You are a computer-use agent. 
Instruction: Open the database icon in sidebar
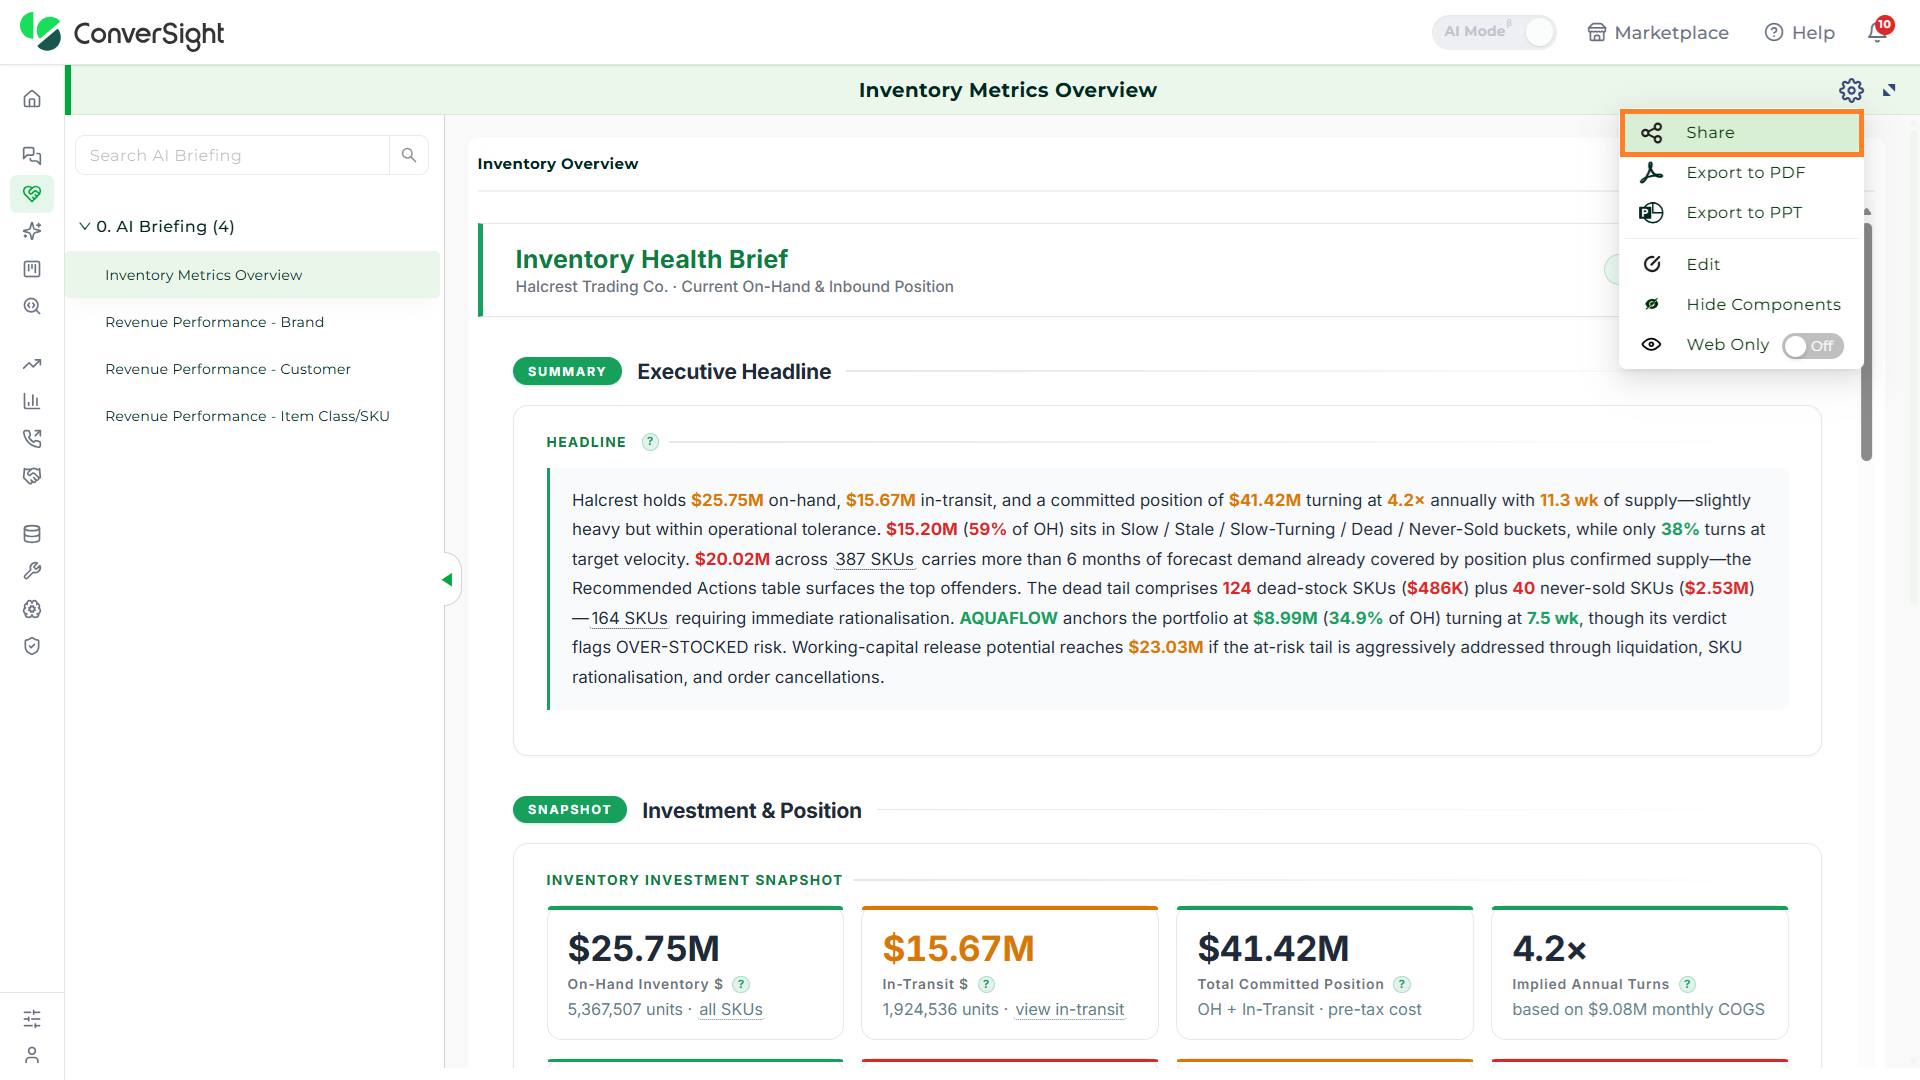[x=32, y=534]
